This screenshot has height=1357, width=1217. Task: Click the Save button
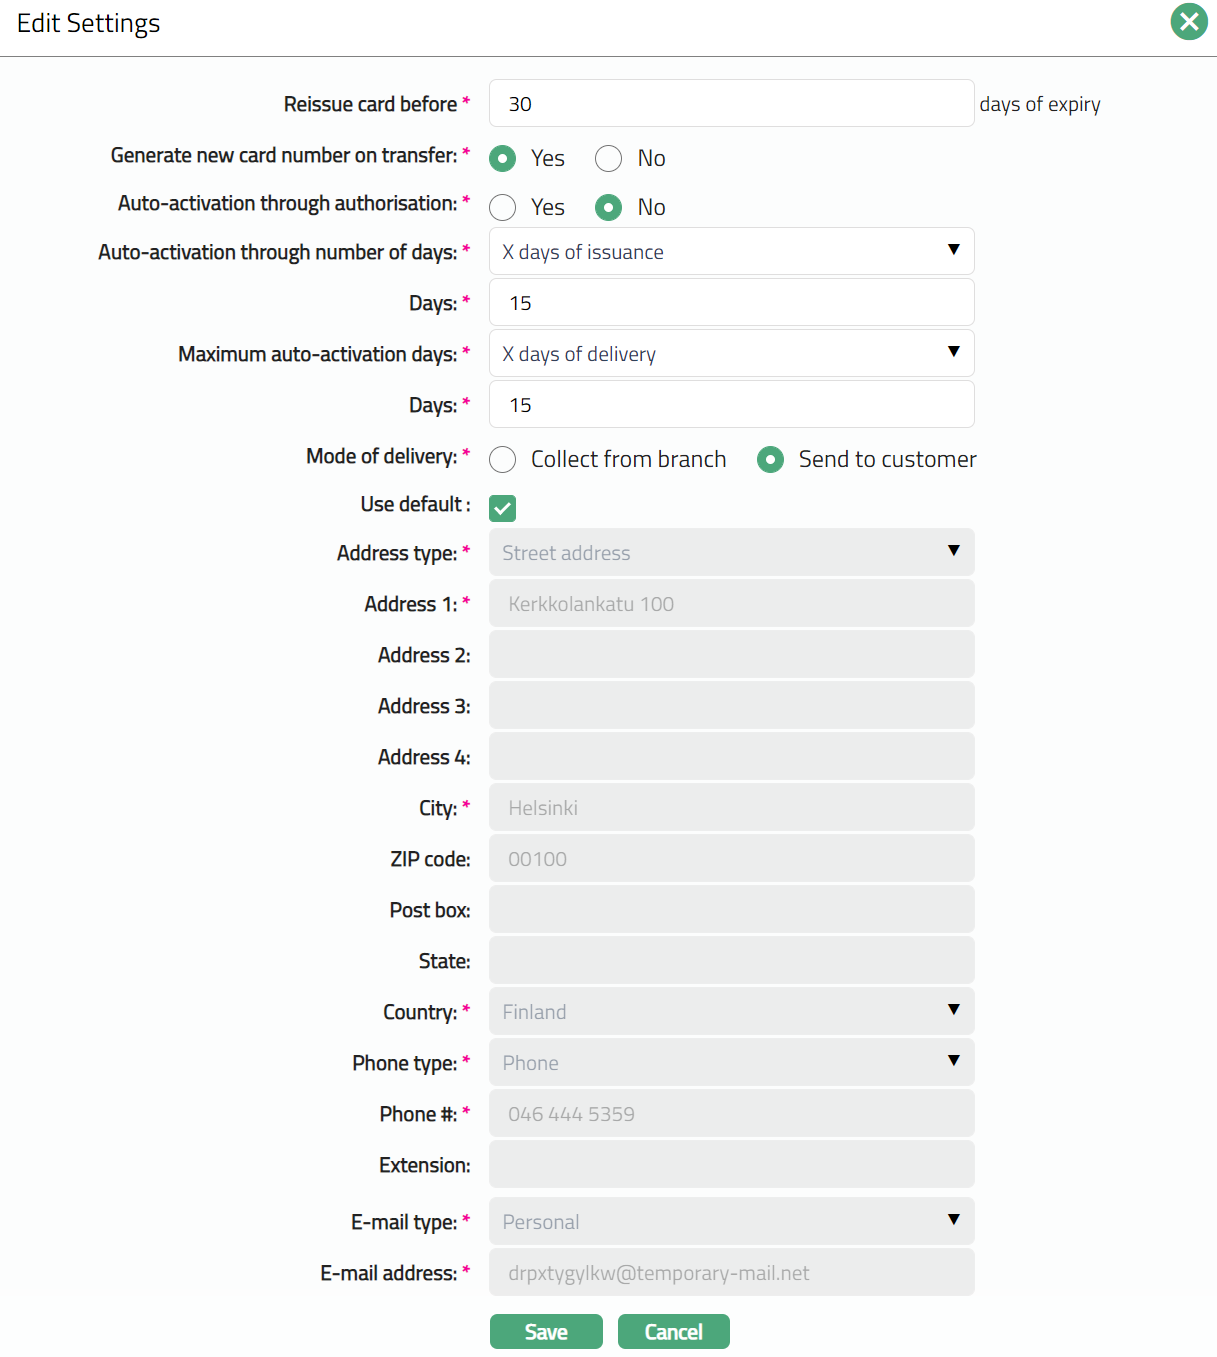pyautogui.click(x=546, y=1331)
